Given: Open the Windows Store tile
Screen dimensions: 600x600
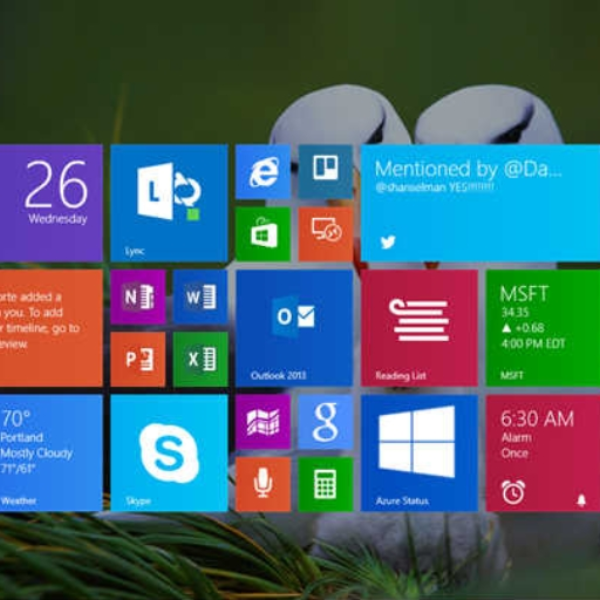Looking at the screenshot, I should click(x=263, y=234).
